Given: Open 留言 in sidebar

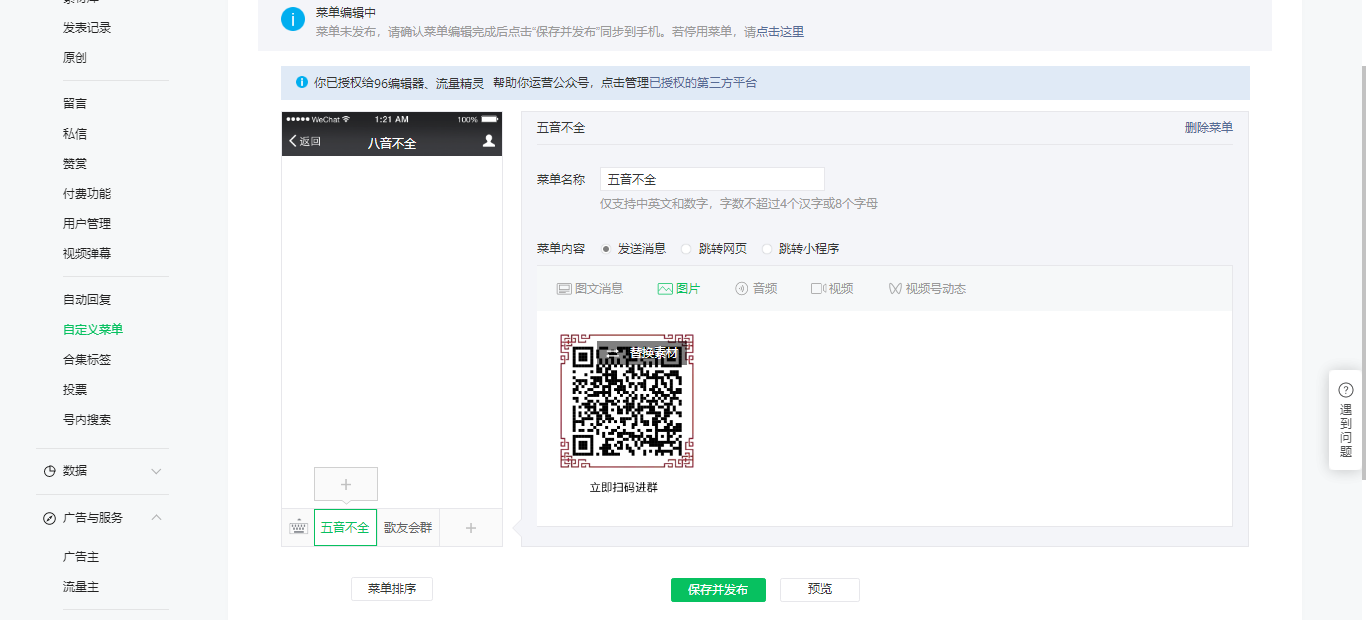Looking at the screenshot, I should tap(75, 104).
